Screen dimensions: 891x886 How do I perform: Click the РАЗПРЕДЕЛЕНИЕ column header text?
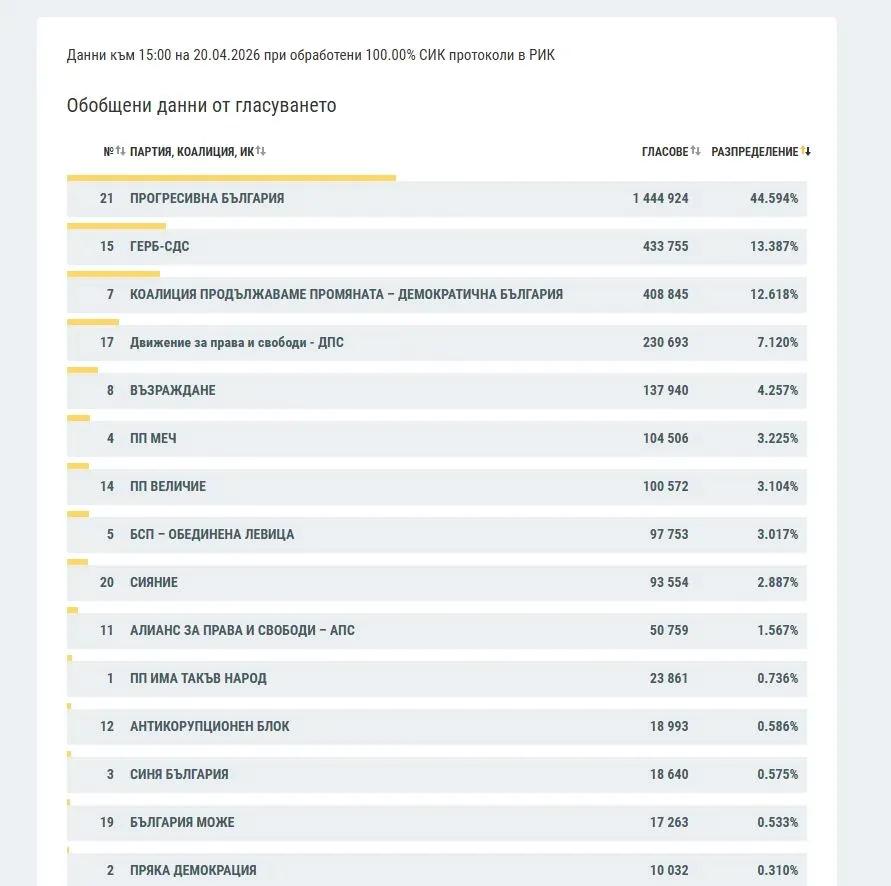pos(754,152)
